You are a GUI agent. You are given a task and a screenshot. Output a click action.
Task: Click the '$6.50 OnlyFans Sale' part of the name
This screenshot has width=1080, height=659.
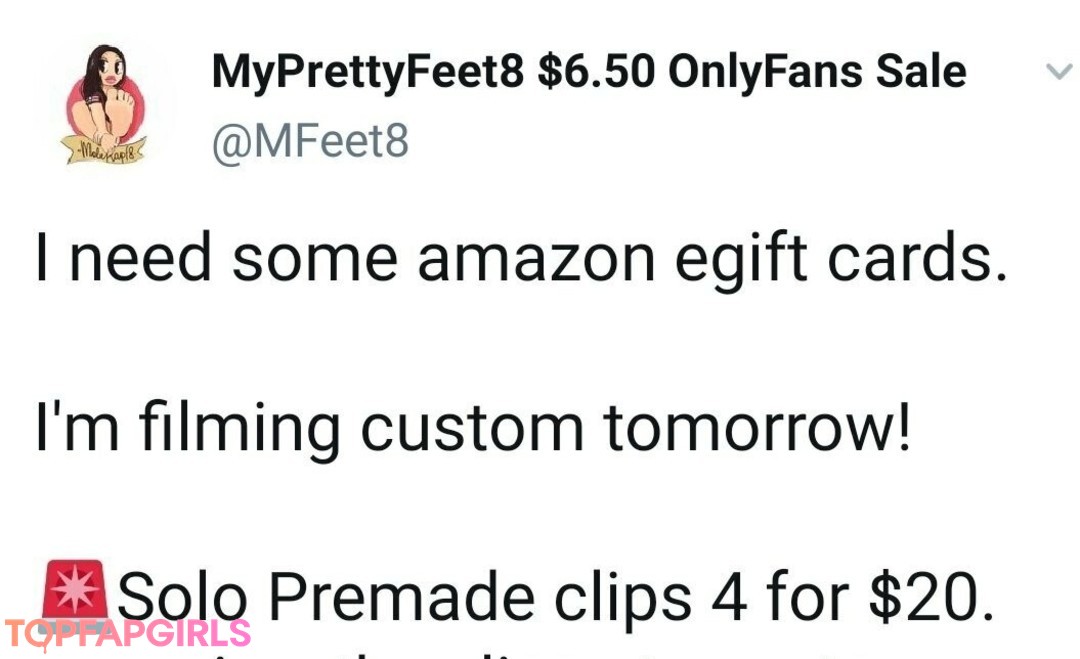[x=751, y=72]
